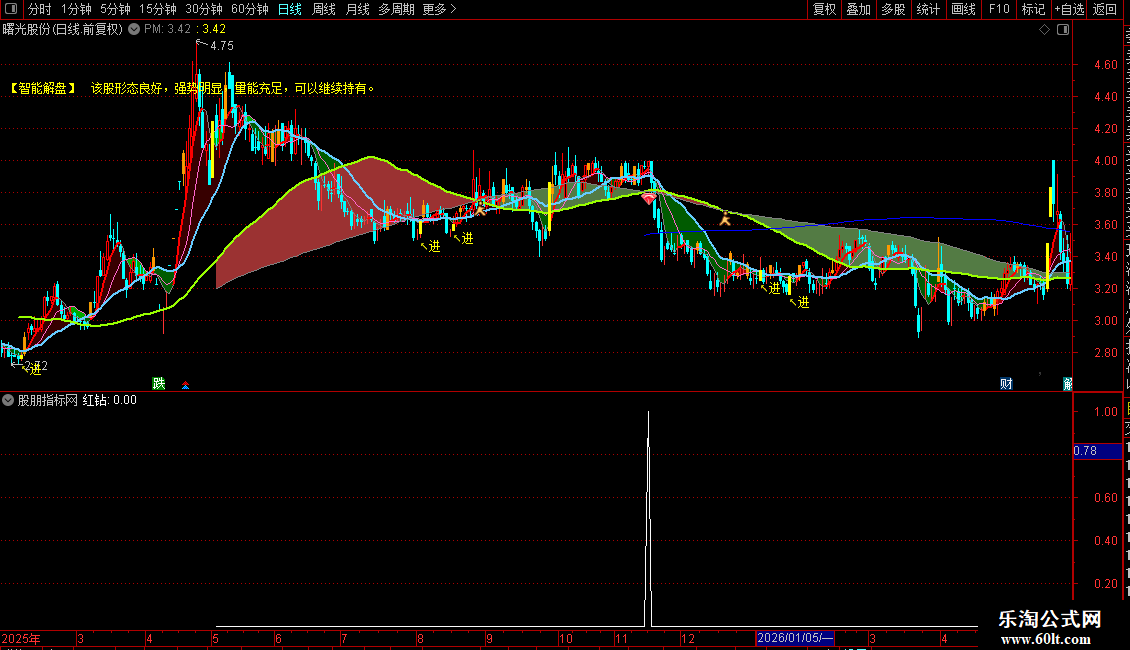The image size is (1130, 650).
Task: Click the 统计 statistics button
Action: pos(927,9)
